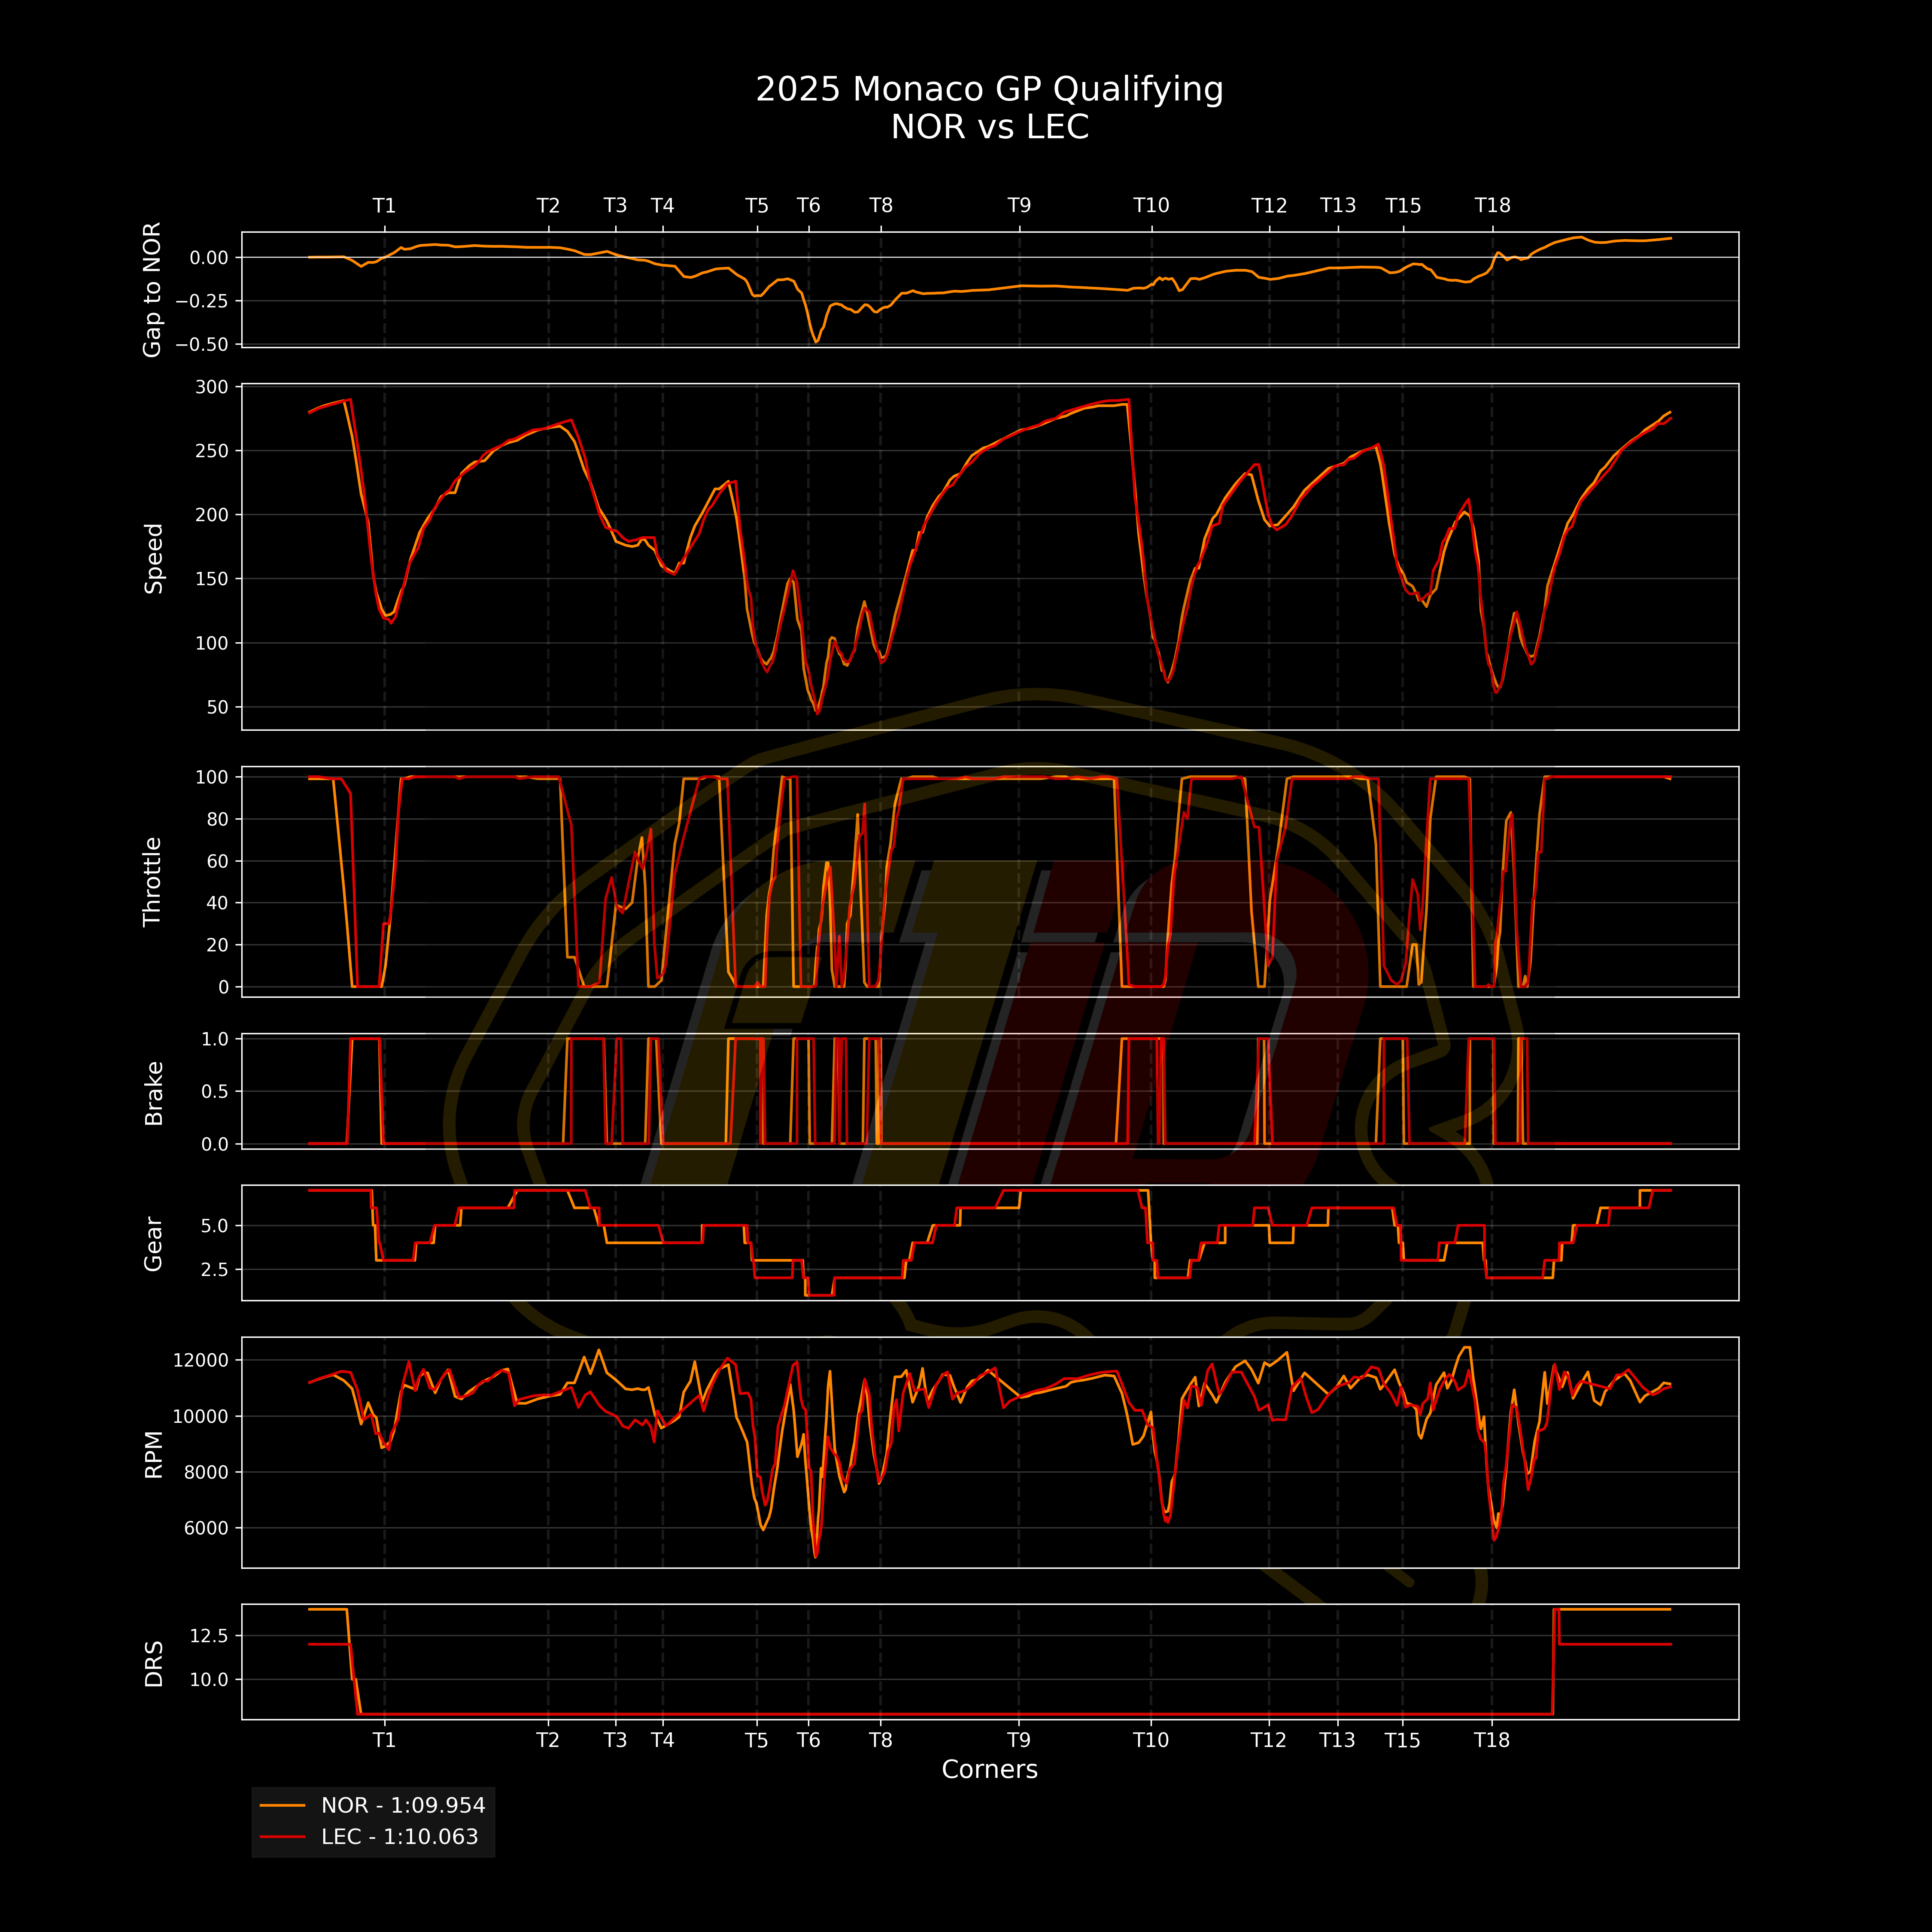The image size is (1932, 1932).
Task: Click the chart title 2025 Monaco GP Qualifying
Action: [x=989, y=89]
